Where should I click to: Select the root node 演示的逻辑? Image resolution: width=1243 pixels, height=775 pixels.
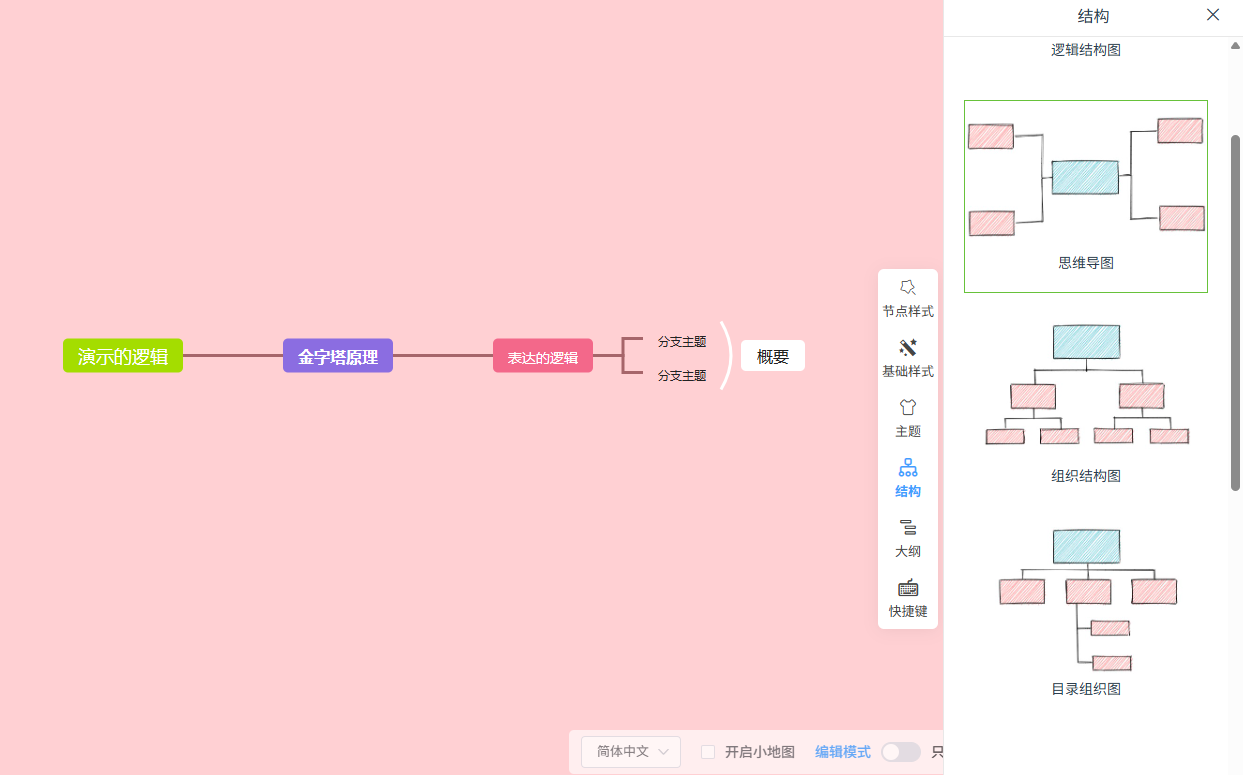pos(123,355)
